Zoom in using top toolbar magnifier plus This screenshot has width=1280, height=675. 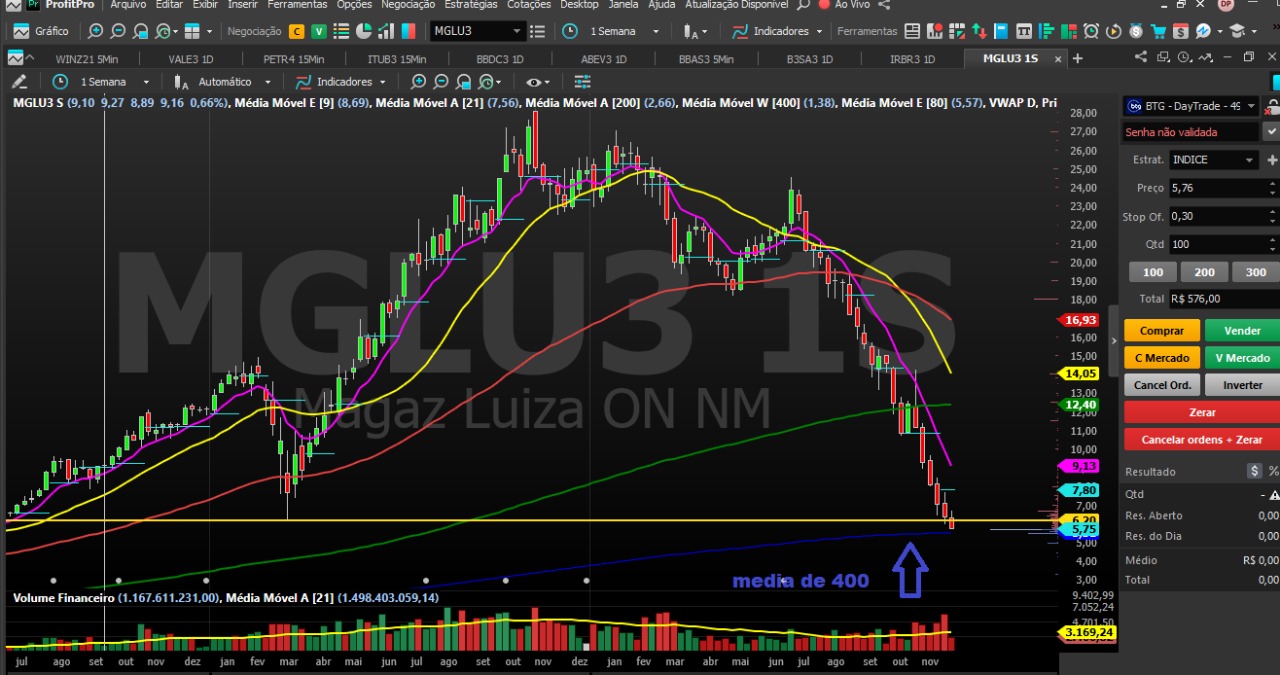96,31
